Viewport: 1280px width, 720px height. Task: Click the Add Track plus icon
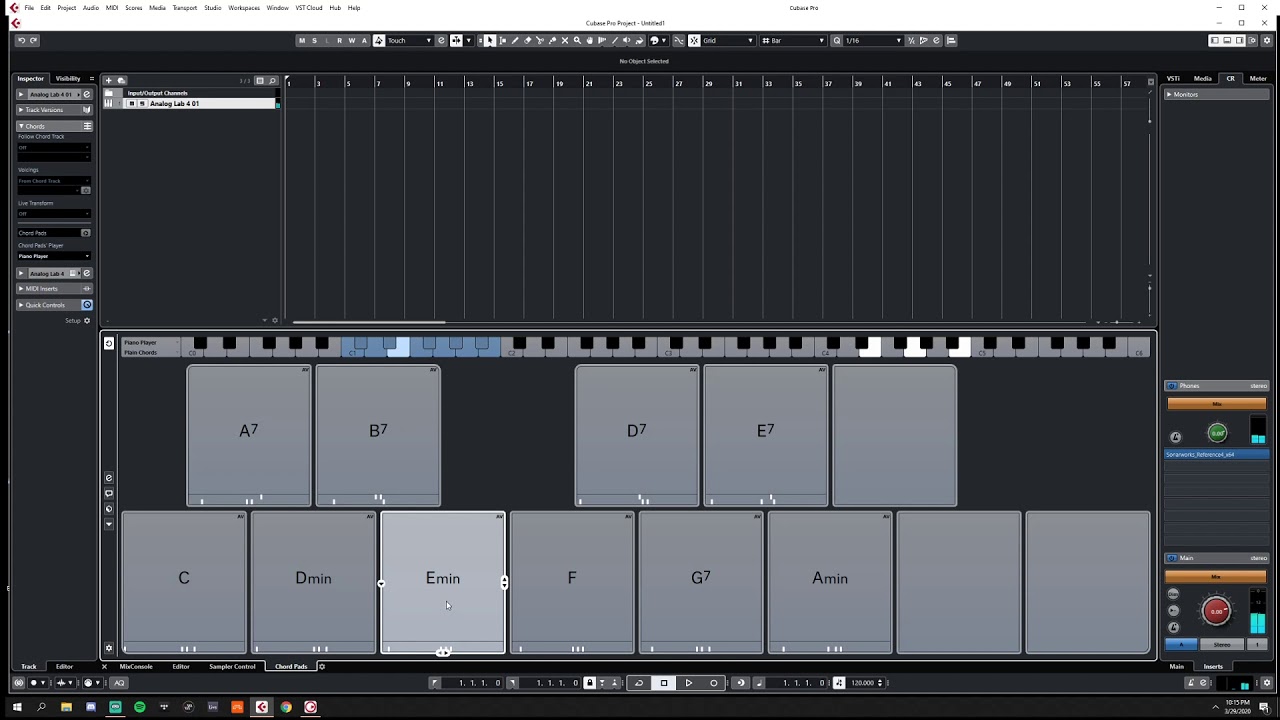pos(109,80)
